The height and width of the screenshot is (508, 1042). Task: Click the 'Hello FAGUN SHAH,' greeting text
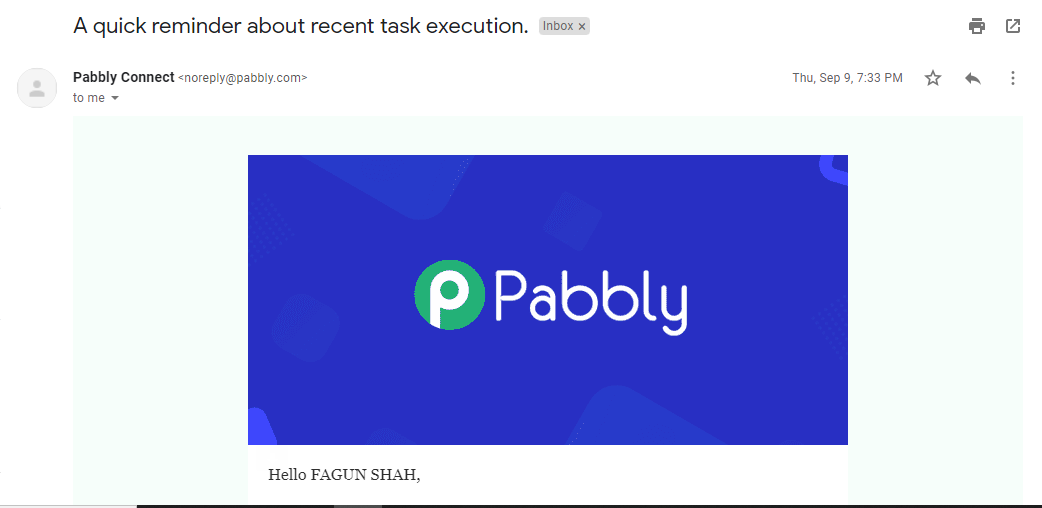click(344, 475)
